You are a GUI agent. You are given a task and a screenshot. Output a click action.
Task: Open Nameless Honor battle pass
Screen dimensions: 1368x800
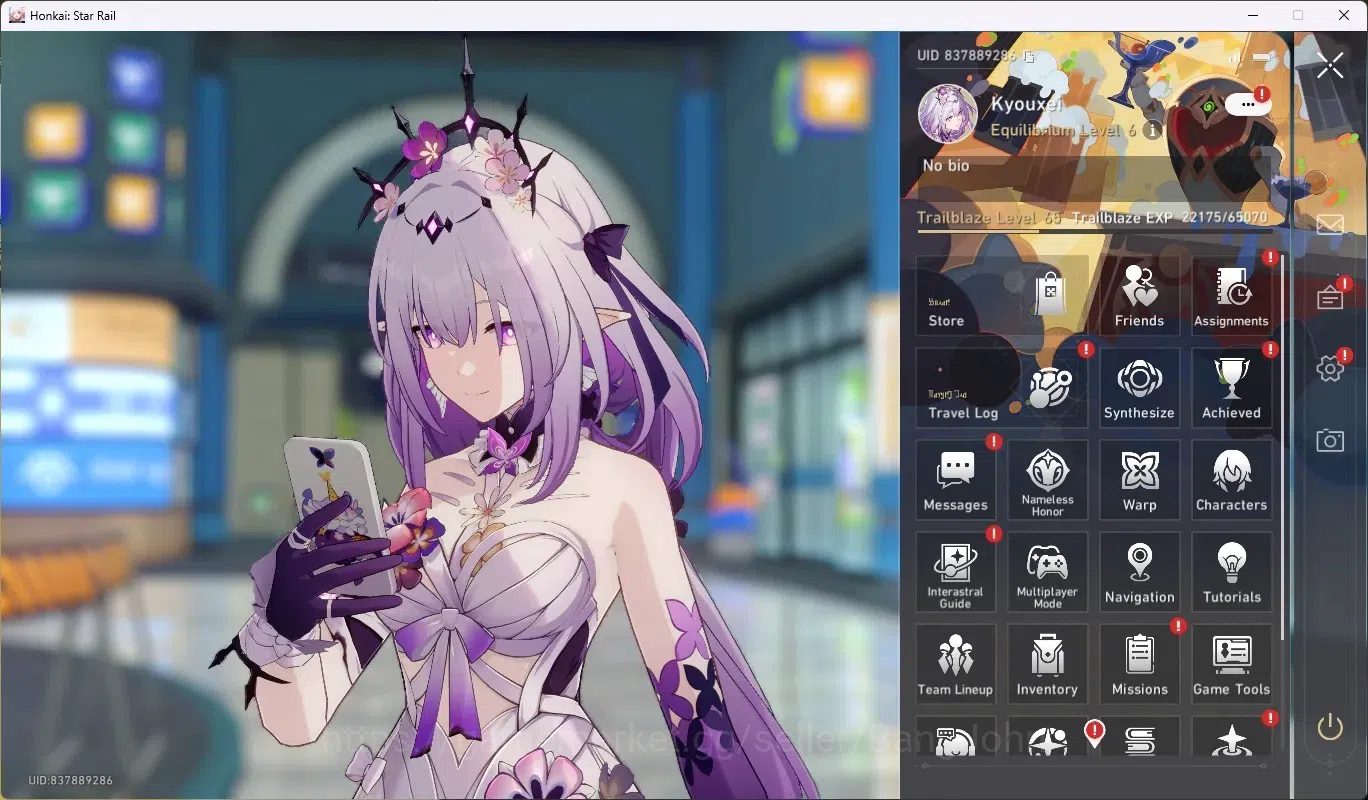pos(1047,479)
